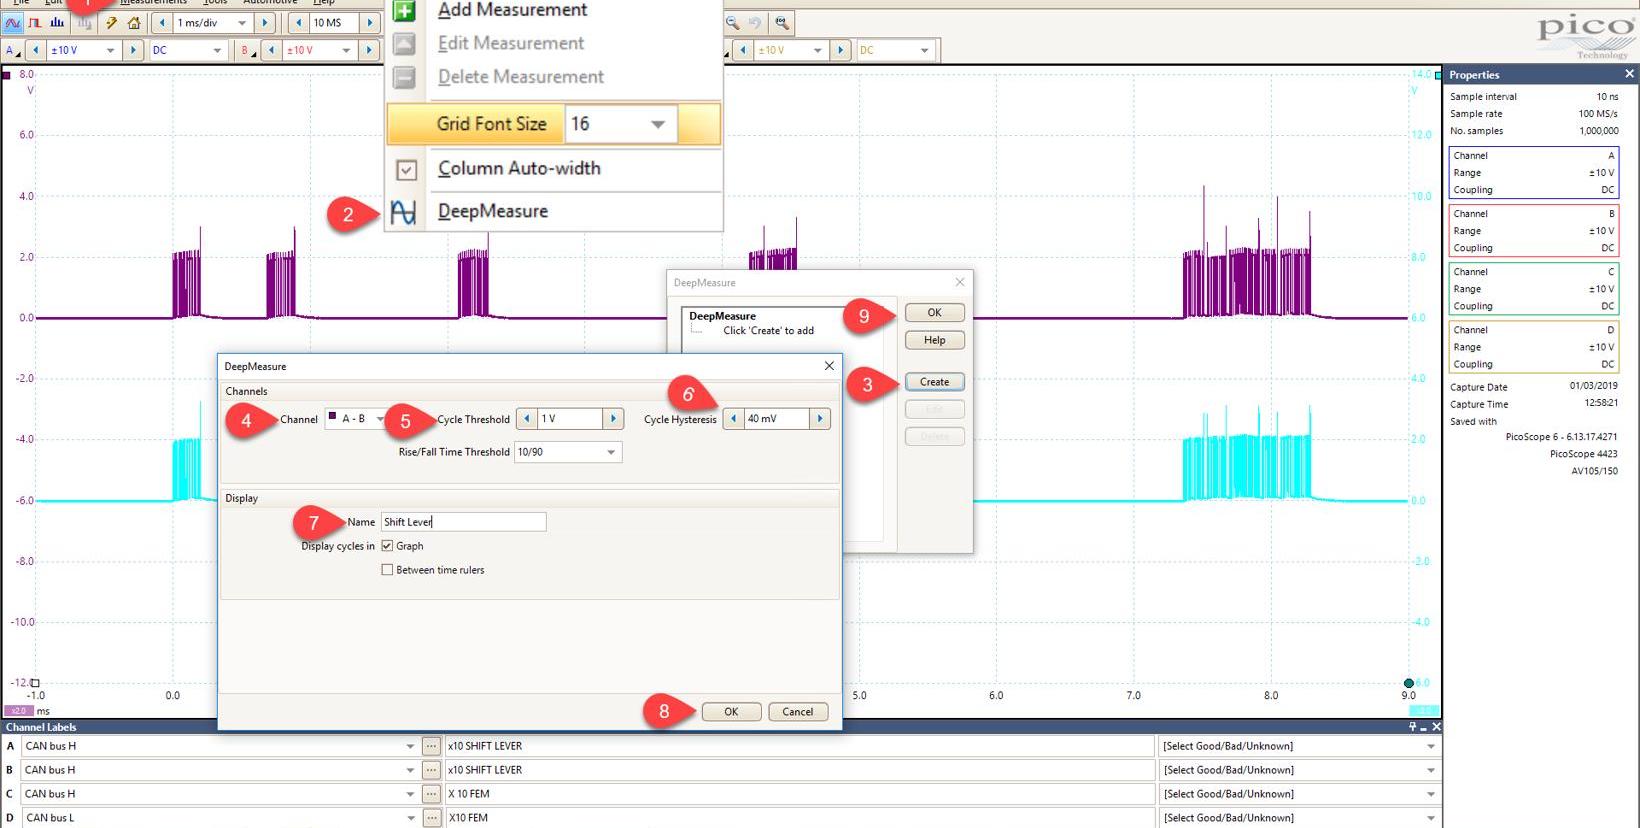
Task: Select Scope mode icon in toolbar
Action: click(13, 22)
